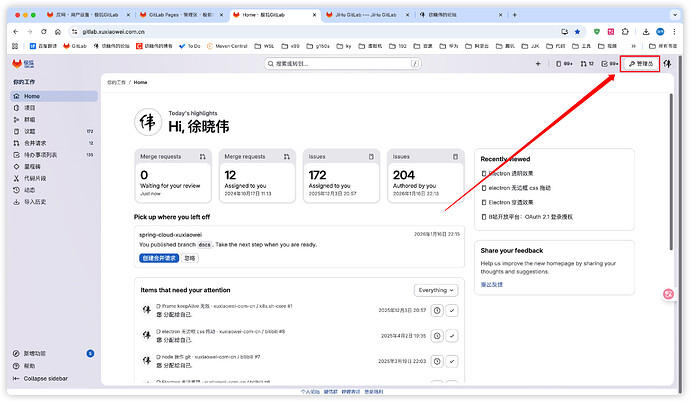Viewport: 690px width, 402px height.
Task: Select 议题 in the sidebar navigation
Action: [29, 131]
